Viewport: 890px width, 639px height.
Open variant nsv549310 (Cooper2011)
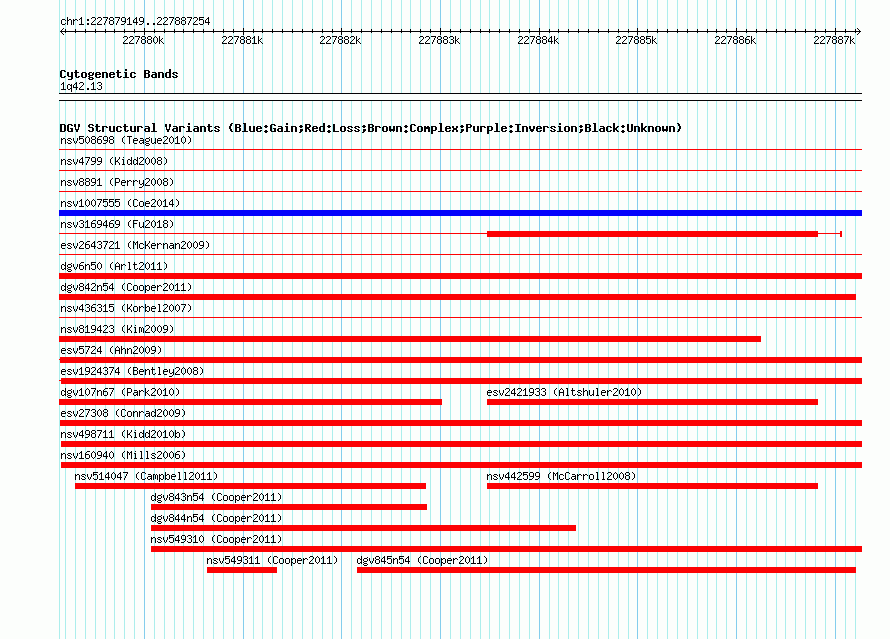click(x=216, y=539)
